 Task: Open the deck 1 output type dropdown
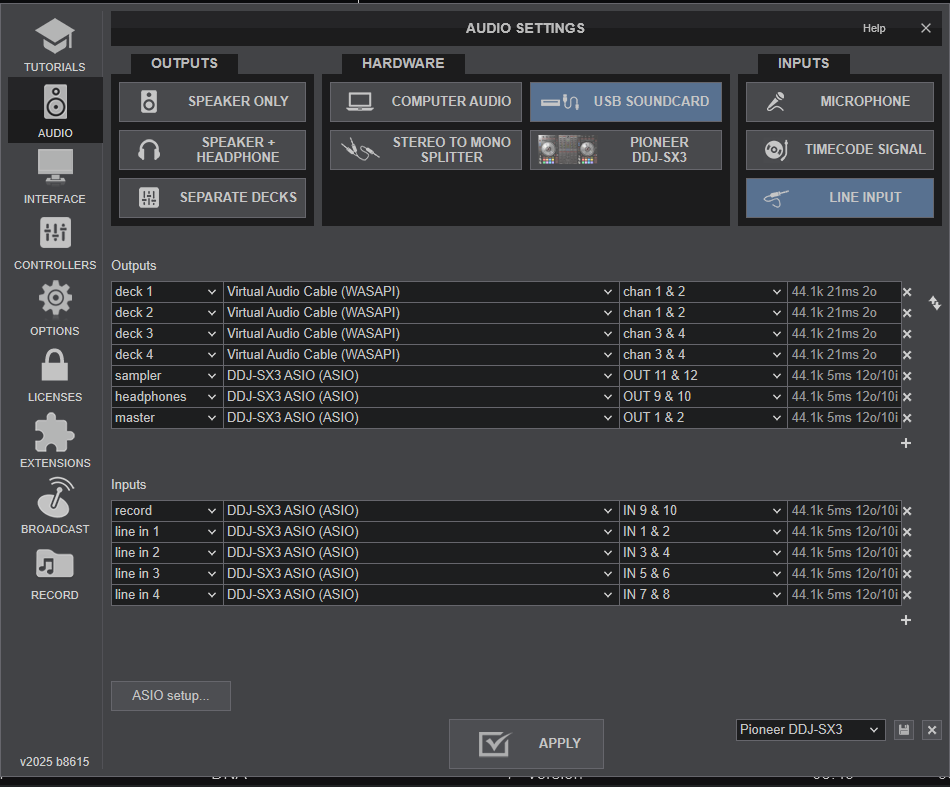click(167, 292)
